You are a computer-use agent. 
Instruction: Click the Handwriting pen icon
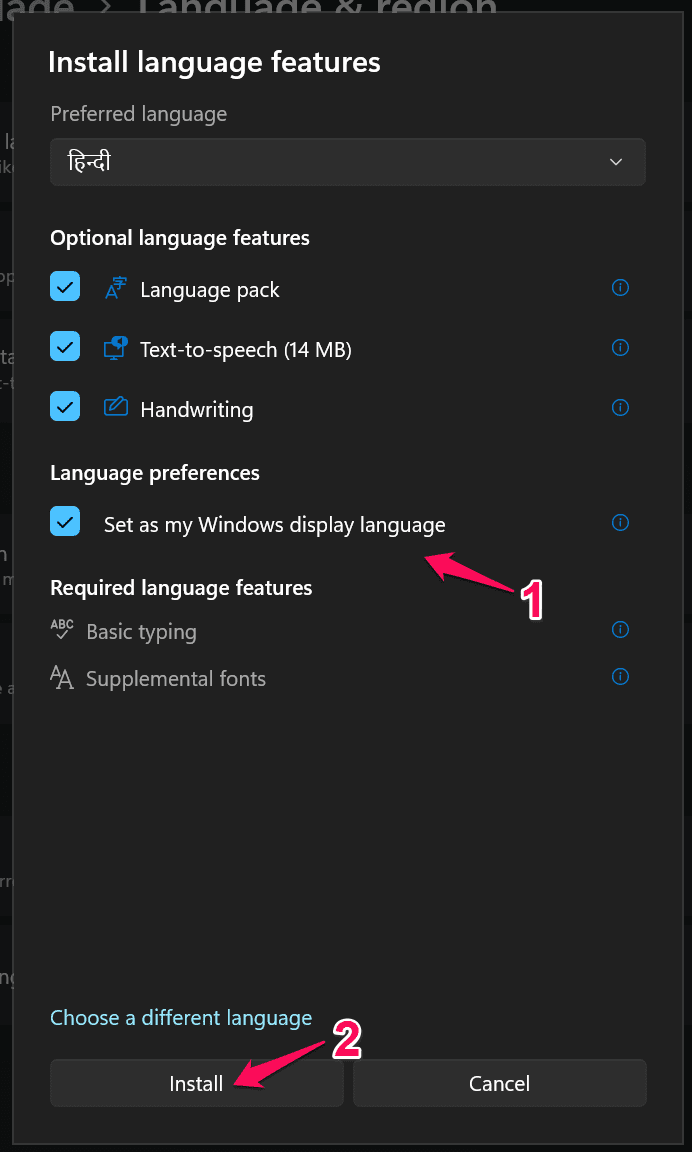point(116,407)
